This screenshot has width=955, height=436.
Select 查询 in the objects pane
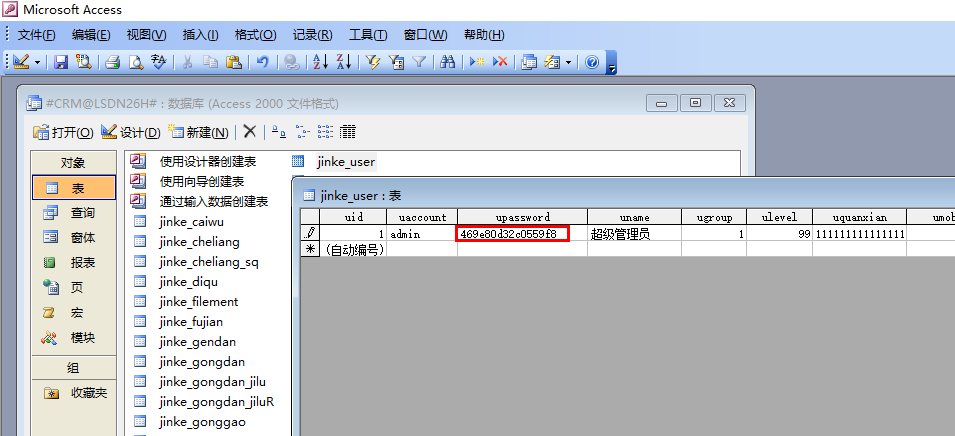coord(74,213)
